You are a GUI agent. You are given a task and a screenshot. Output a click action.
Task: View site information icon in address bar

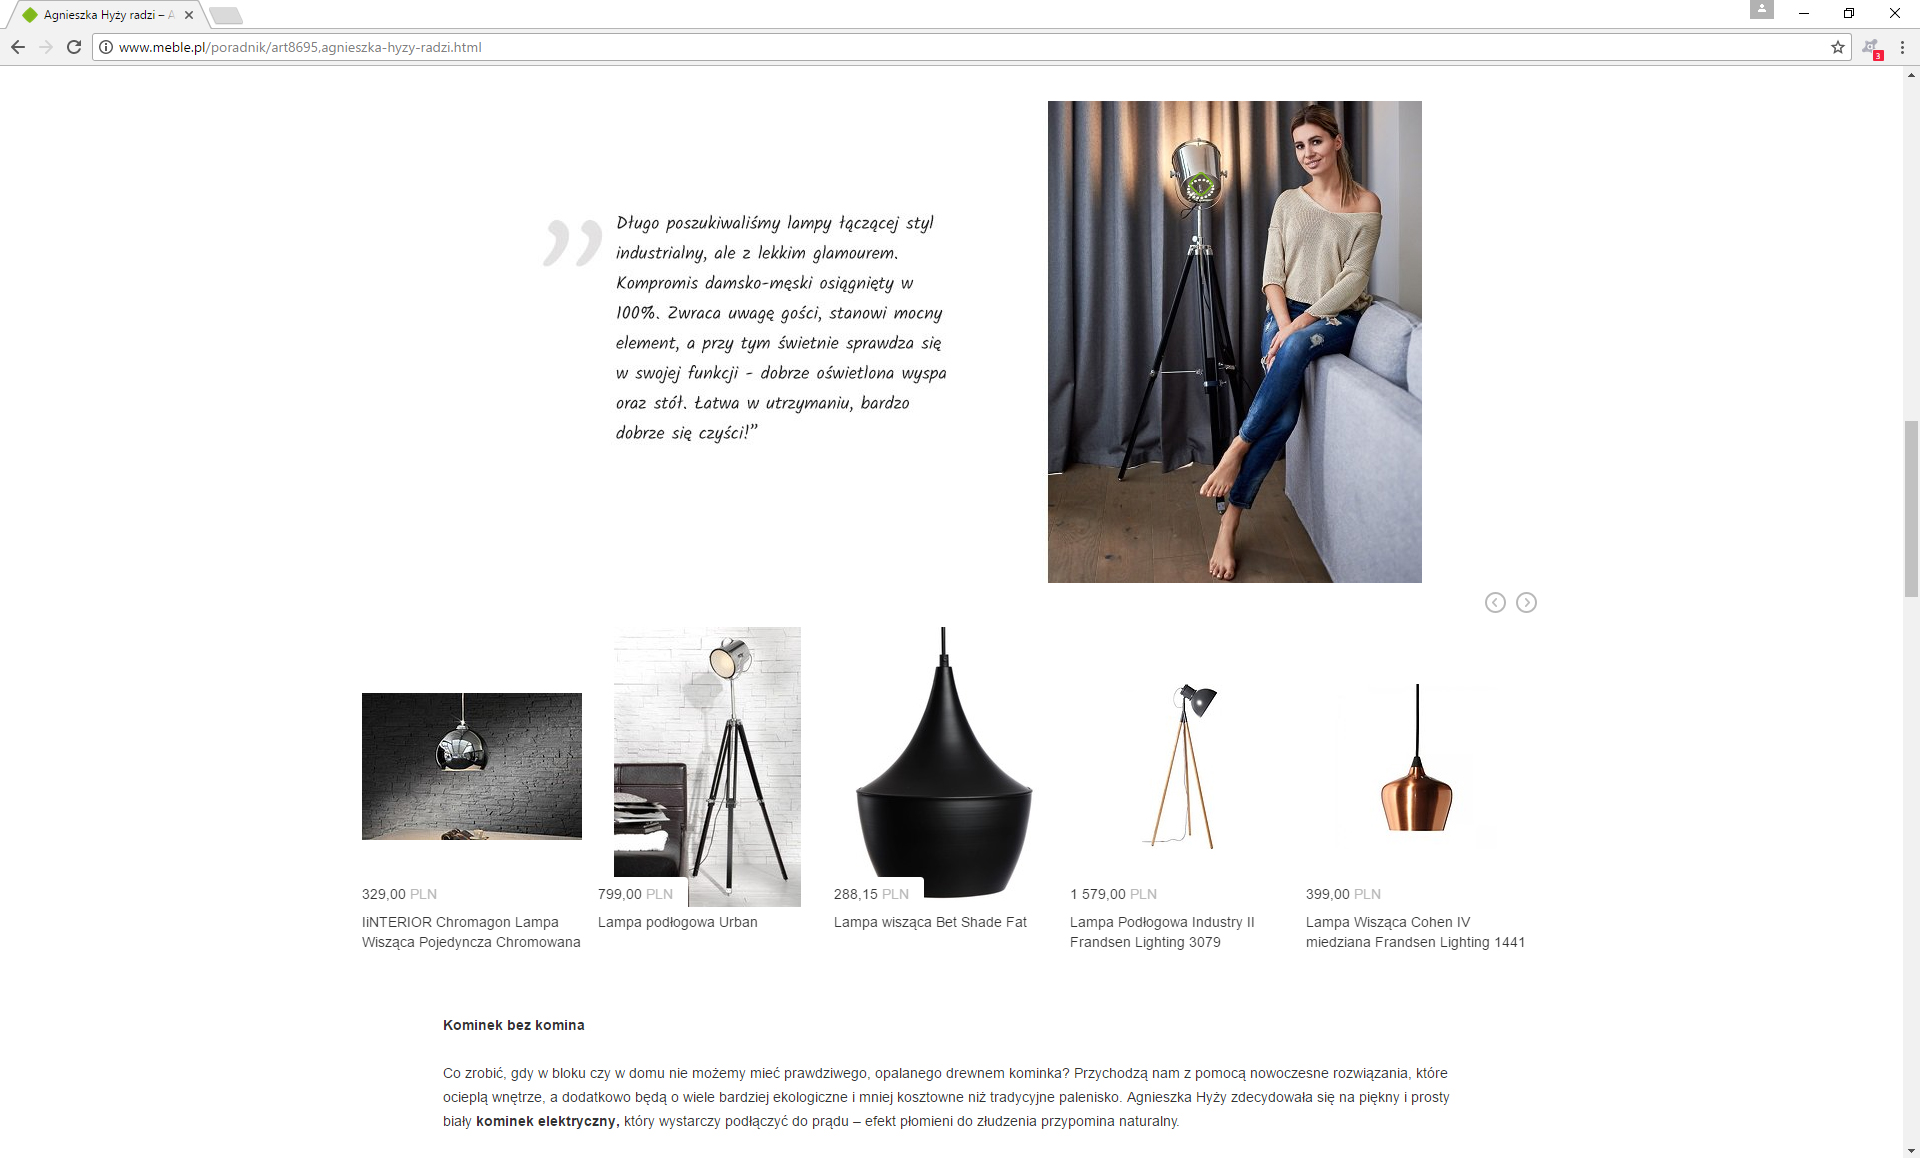pyautogui.click(x=106, y=47)
